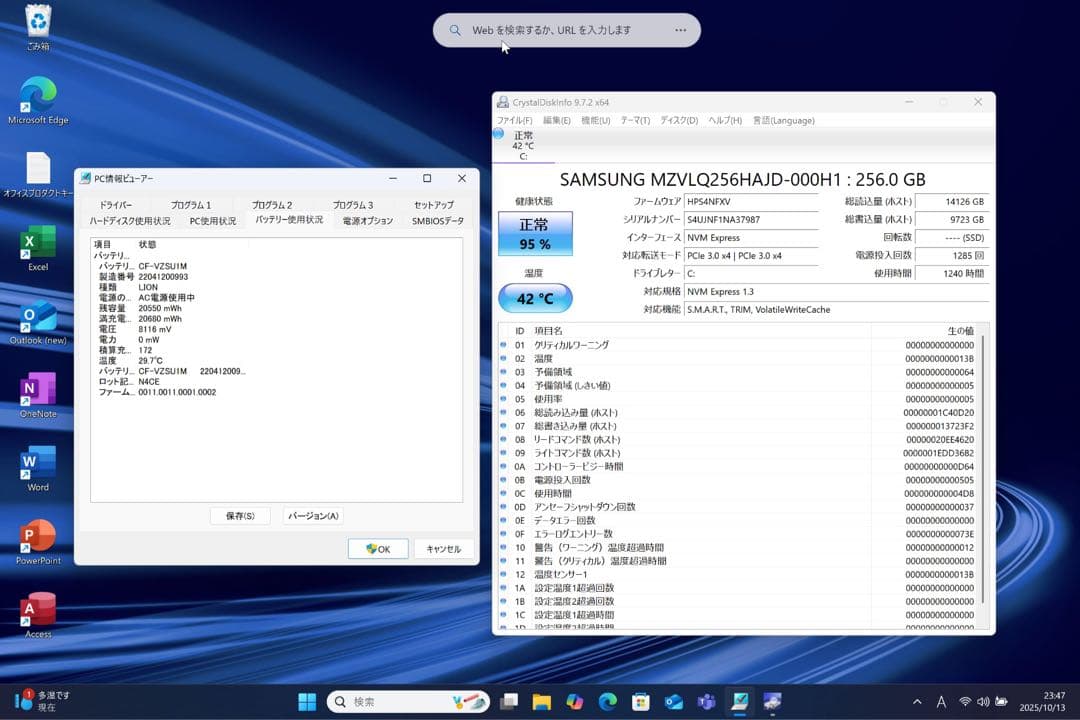
Task: Switch to the ハードディスク使用状況 tab
Action: tap(129, 221)
